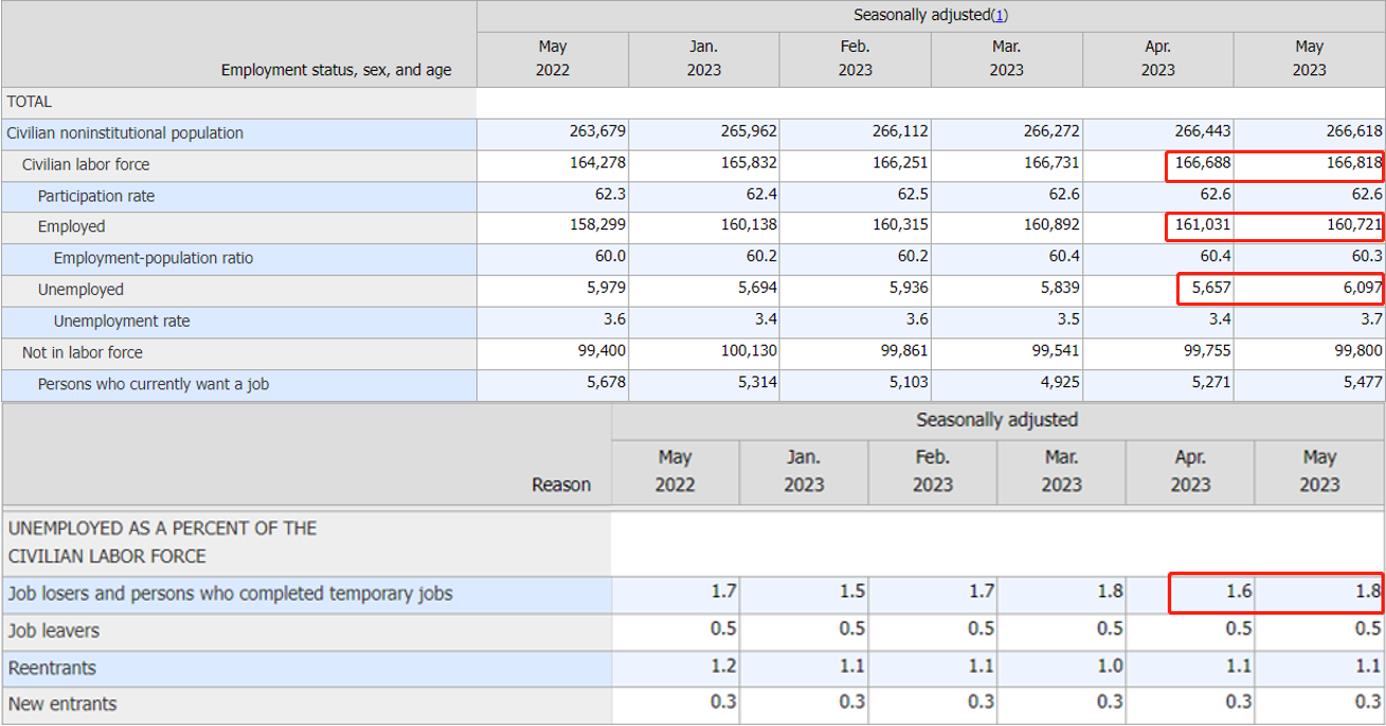Select the 6,097 unemployed value cell
Screen dimensions: 1386x726
(1362, 289)
